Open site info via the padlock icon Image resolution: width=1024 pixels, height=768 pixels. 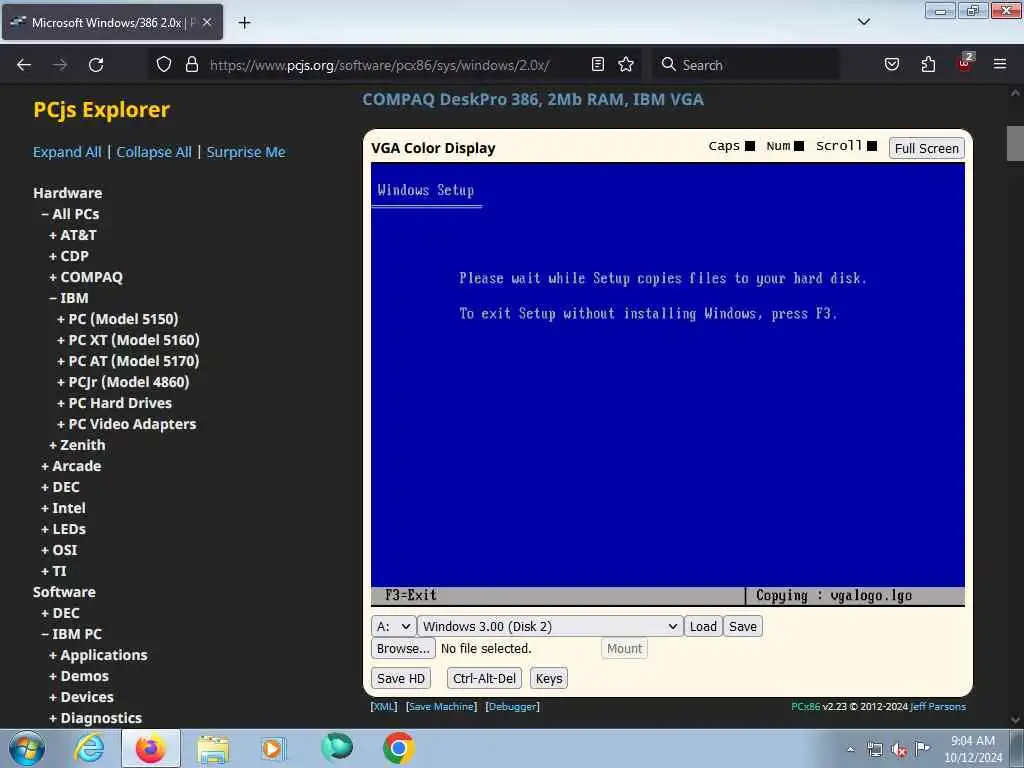pos(191,64)
